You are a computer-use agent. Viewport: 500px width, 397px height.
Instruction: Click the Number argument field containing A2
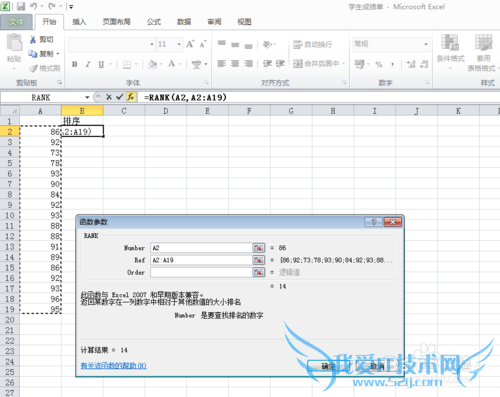tap(201, 248)
